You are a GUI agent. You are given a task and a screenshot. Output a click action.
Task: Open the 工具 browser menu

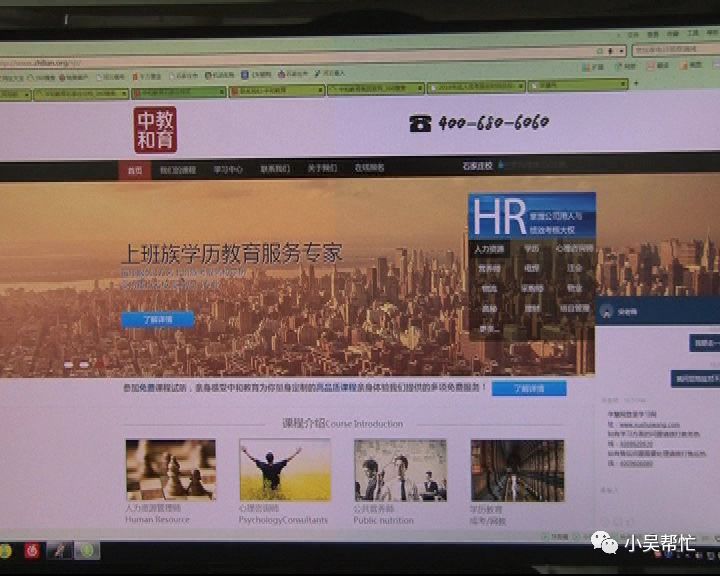click(693, 33)
